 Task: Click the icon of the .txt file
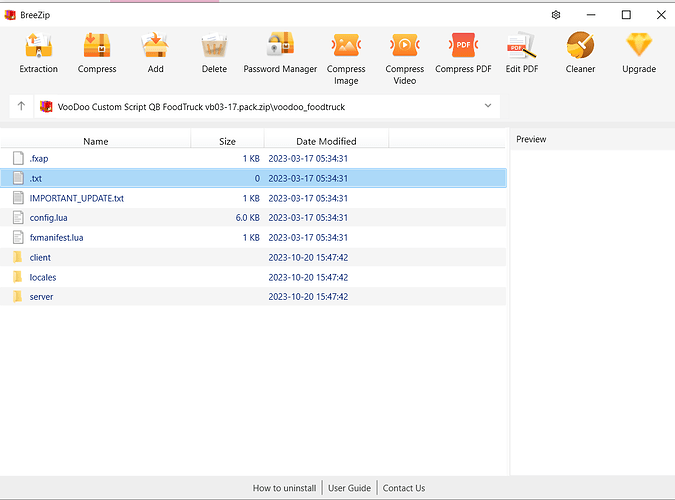click(x=18, y=178)
